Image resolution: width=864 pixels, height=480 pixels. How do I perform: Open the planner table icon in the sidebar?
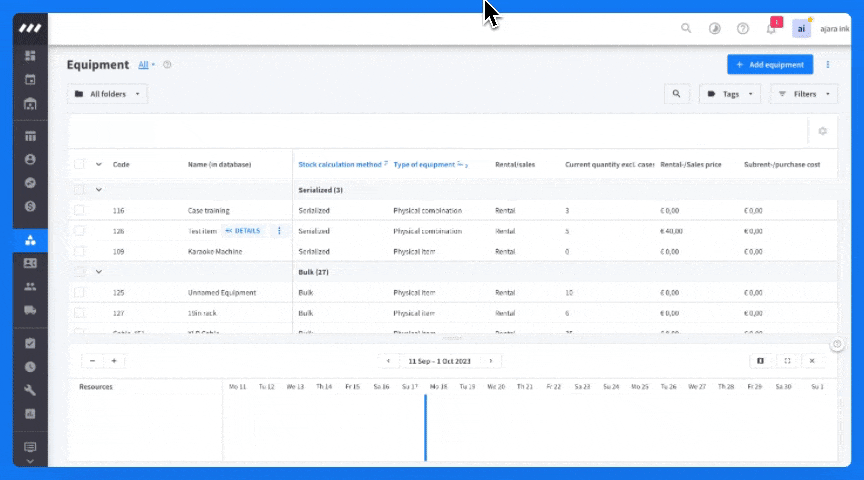tap(30, 136)
